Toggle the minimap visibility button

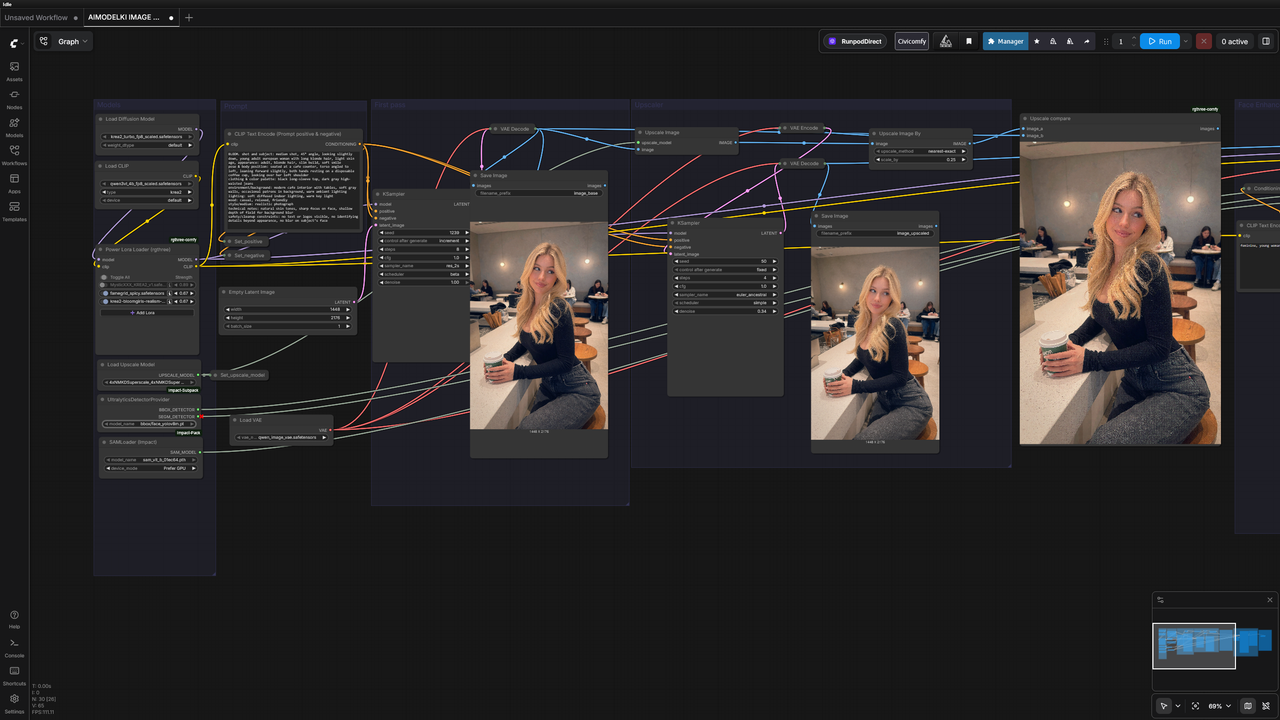coord(1248,706)
